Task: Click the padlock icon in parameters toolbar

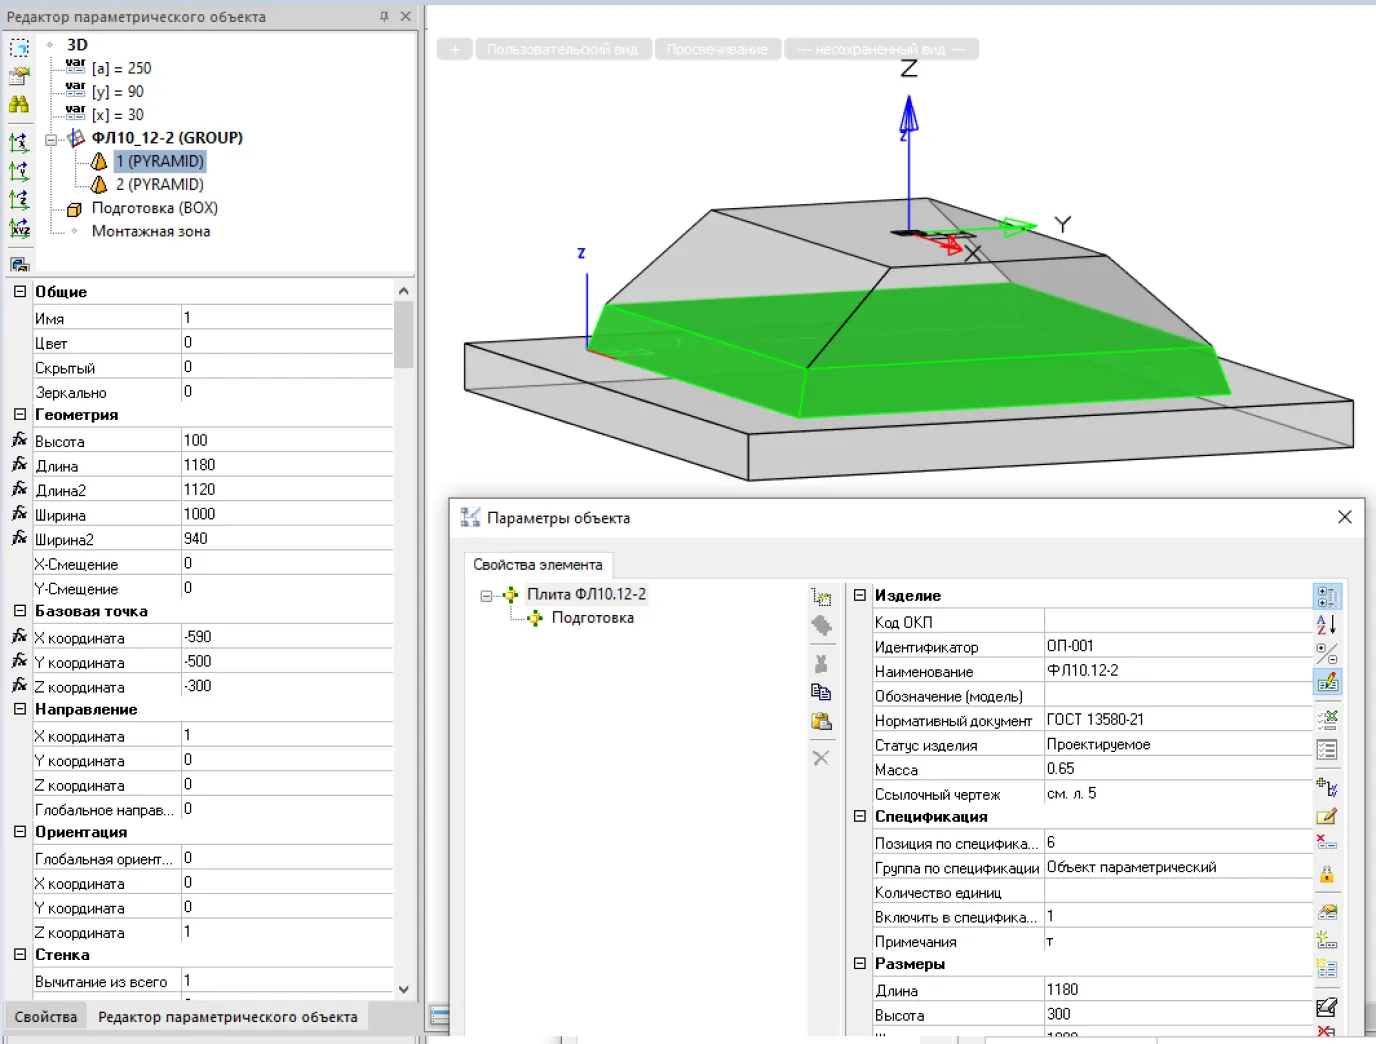Action: click(x=1326, y=875)
